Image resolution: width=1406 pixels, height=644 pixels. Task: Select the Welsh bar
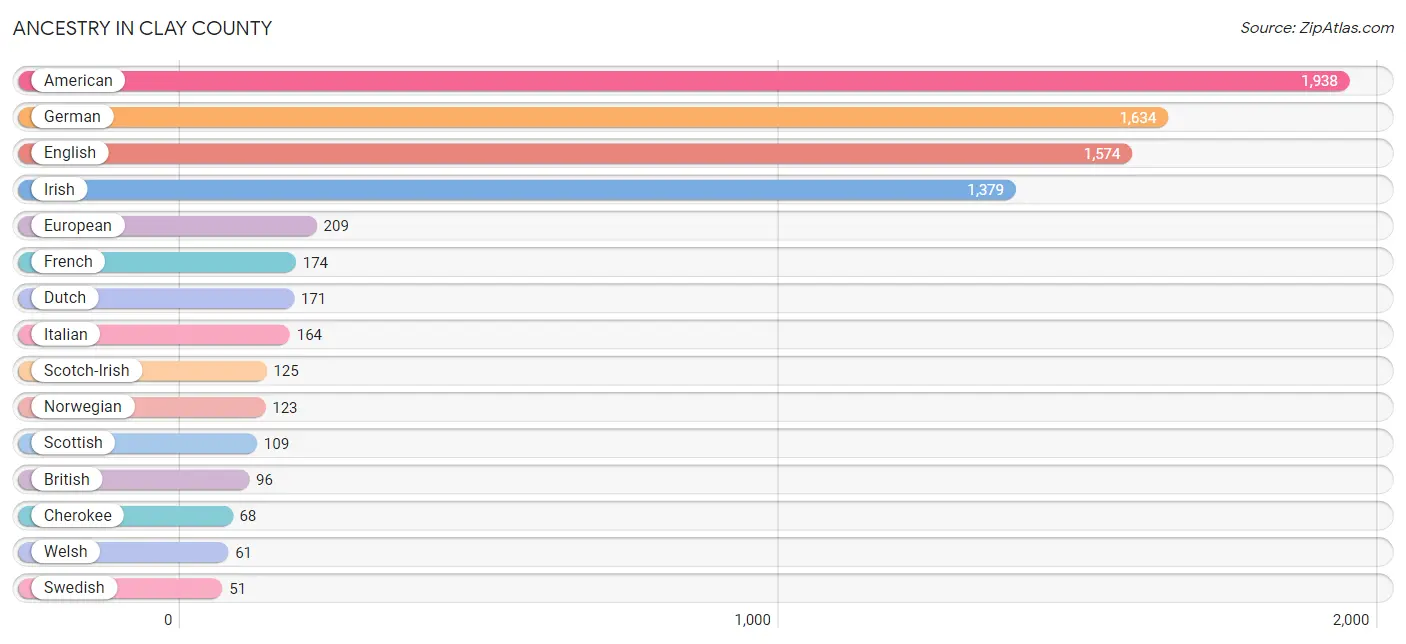click(123, 552)
